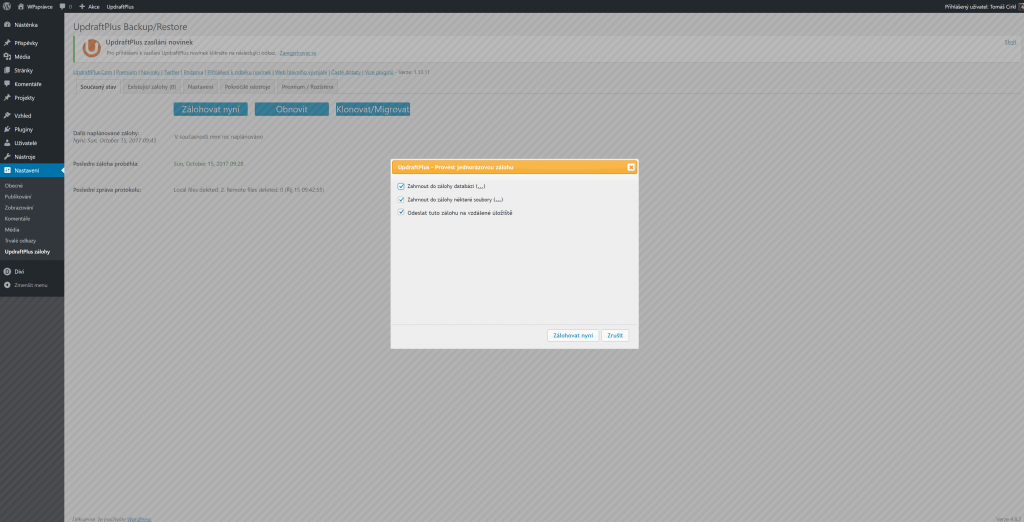Open Přihlášení k odběru novinek link

click(238, 72)
